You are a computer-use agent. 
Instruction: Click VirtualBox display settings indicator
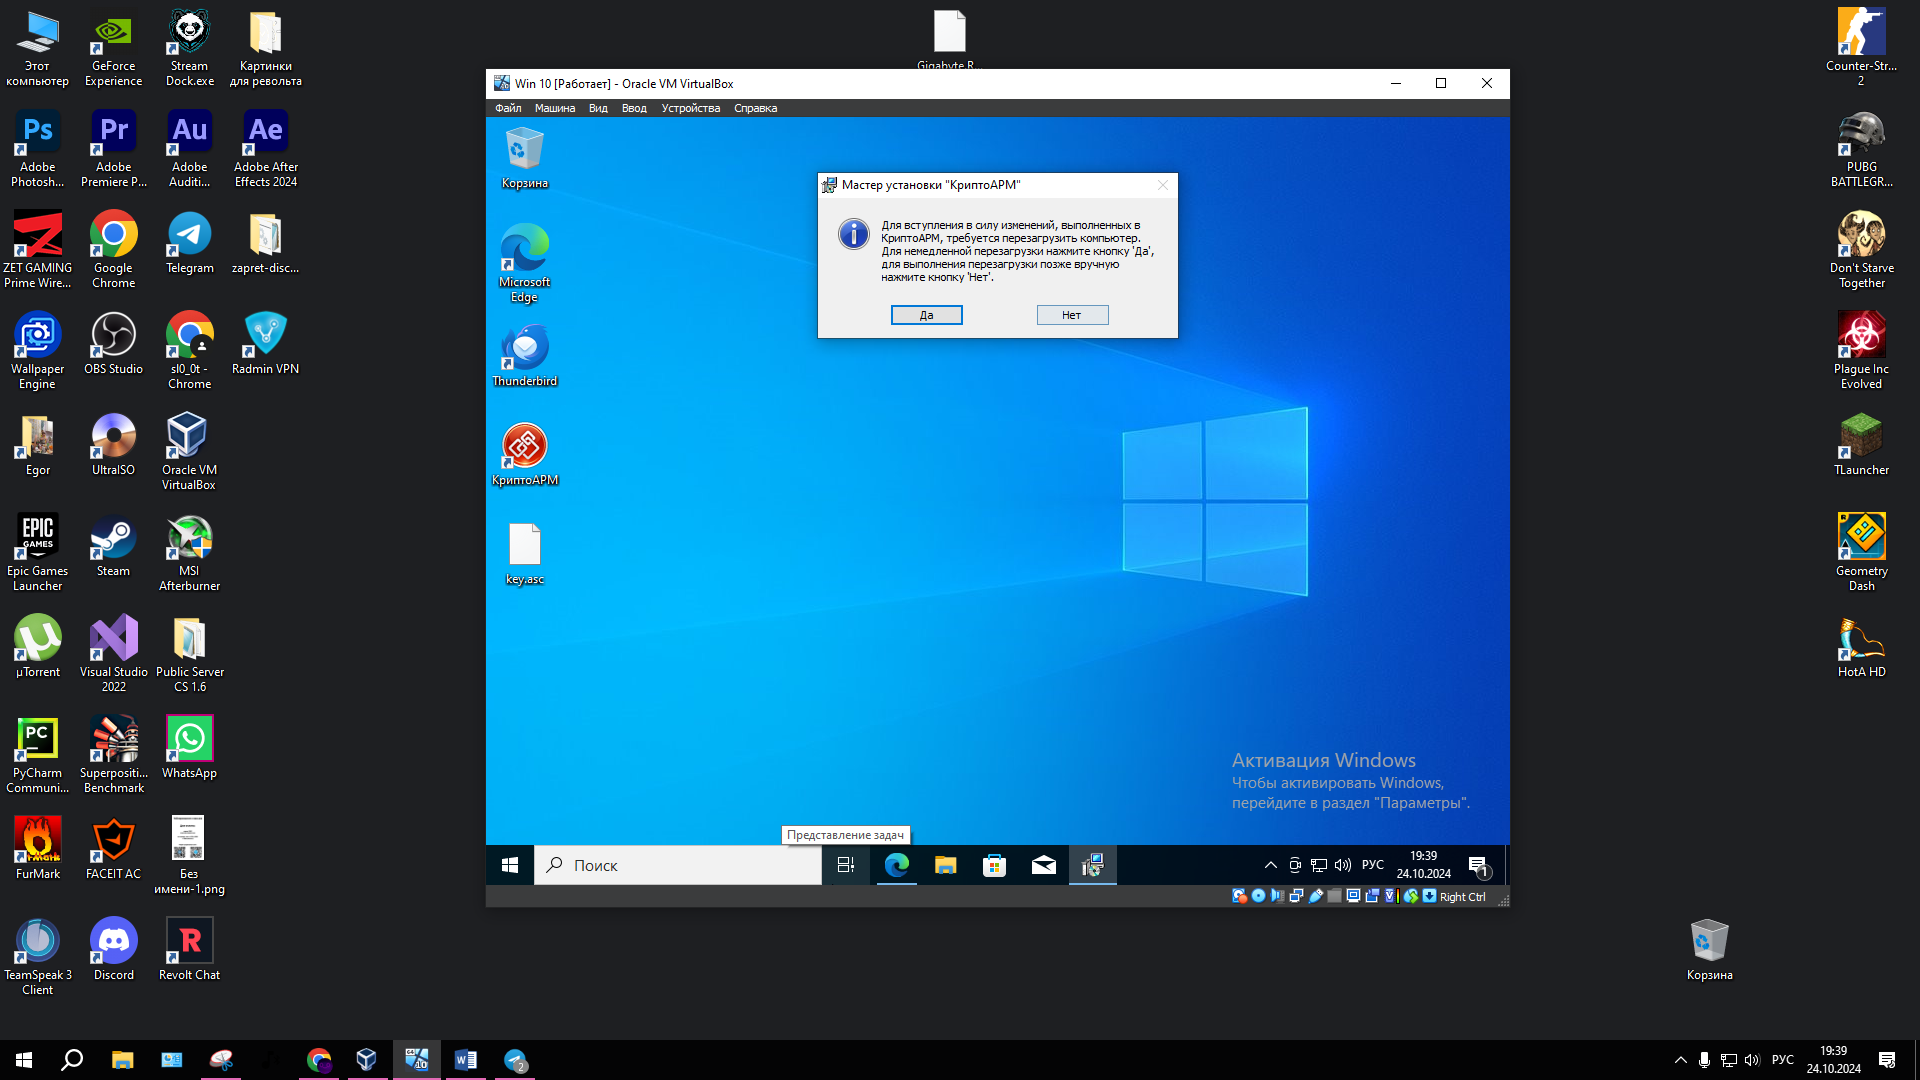(1353, 896)
